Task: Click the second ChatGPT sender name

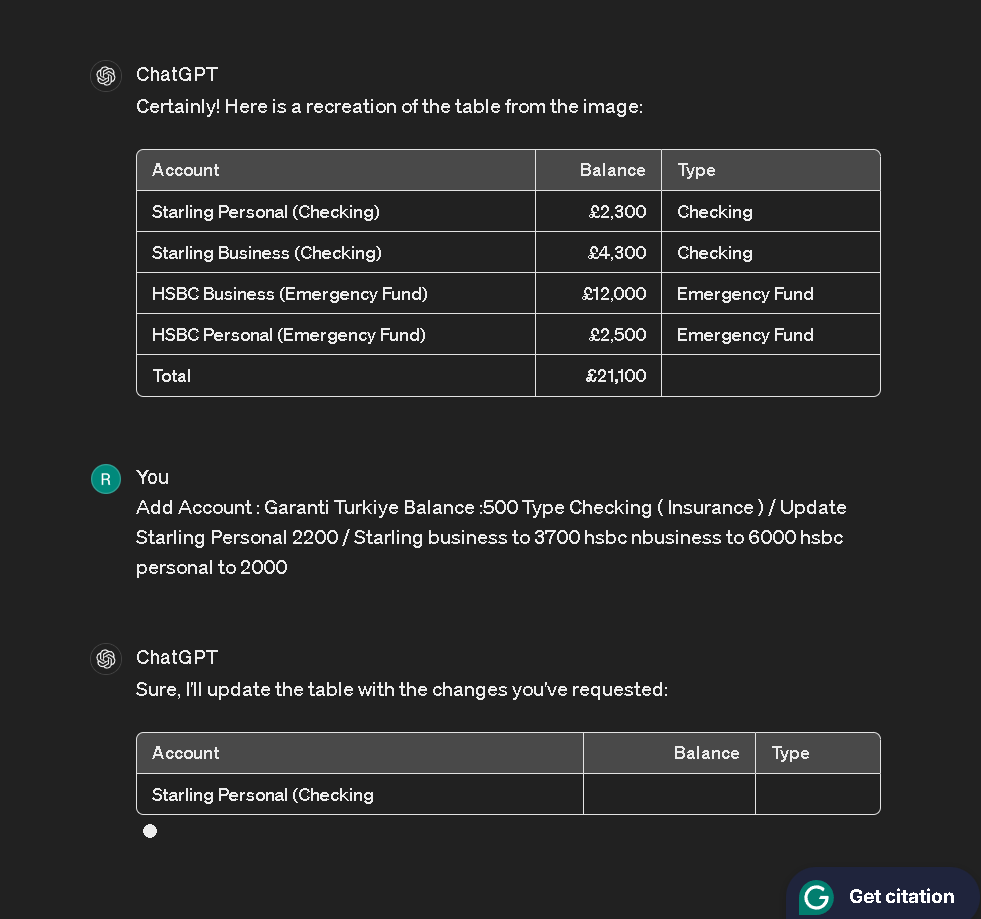Action: pyautogui.click(x=177, y=658)
